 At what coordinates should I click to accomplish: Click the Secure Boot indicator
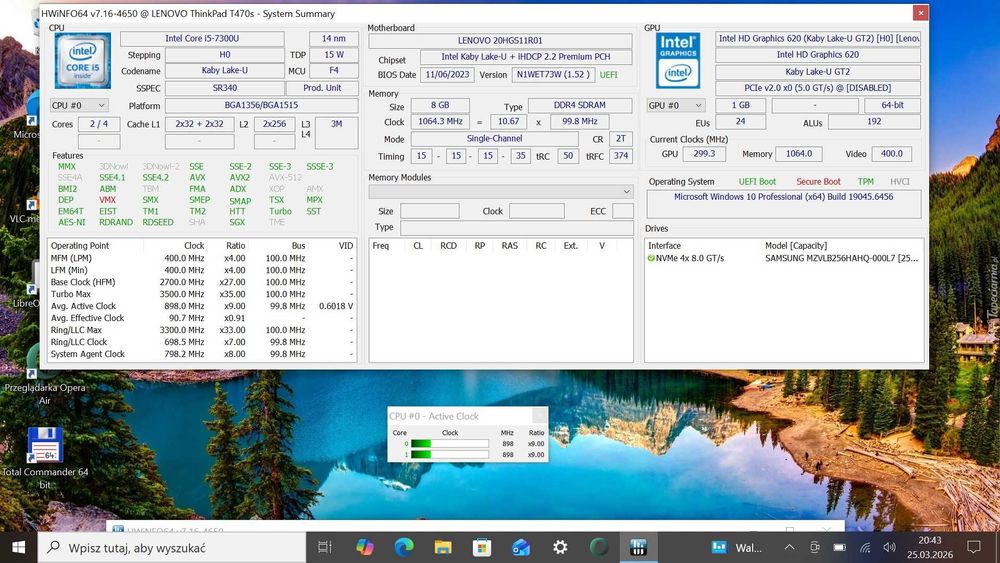click(818, 182)
